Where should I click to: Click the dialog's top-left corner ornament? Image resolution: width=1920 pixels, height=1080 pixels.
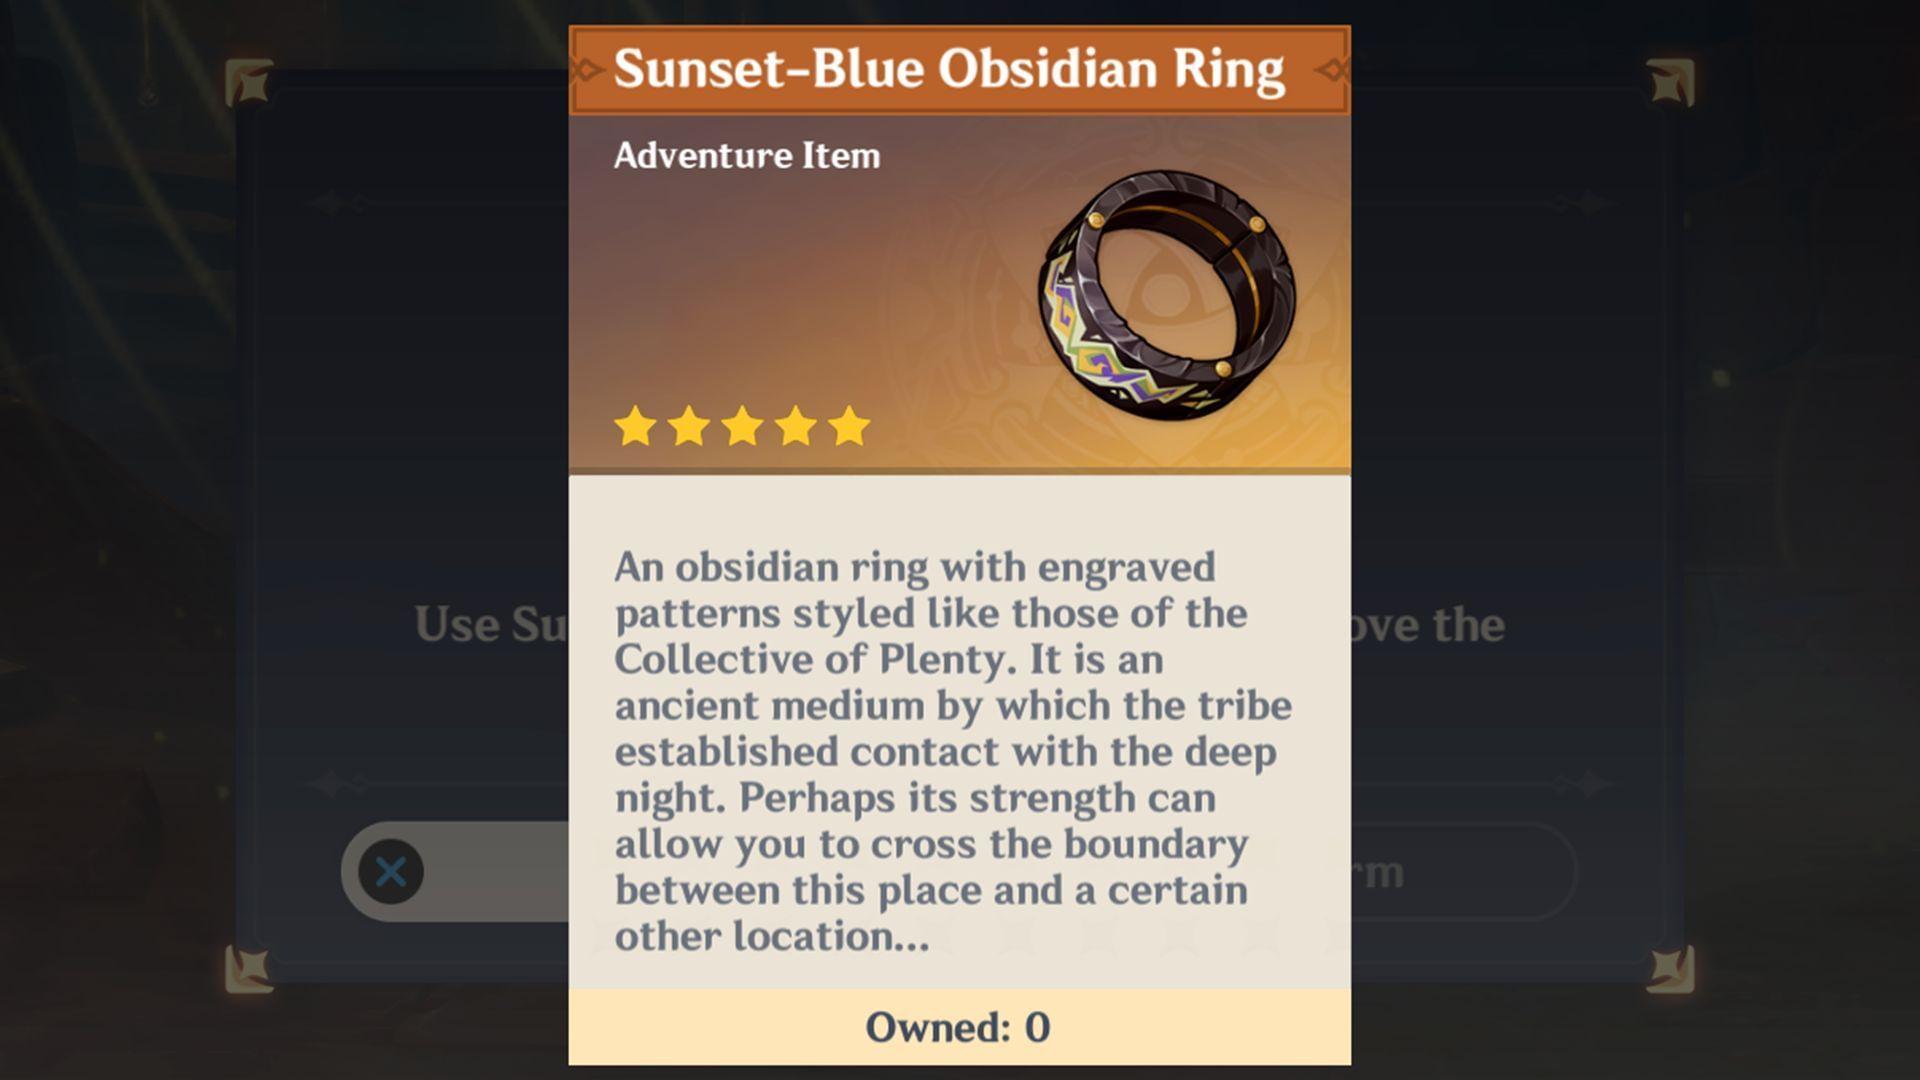[249, 83]
